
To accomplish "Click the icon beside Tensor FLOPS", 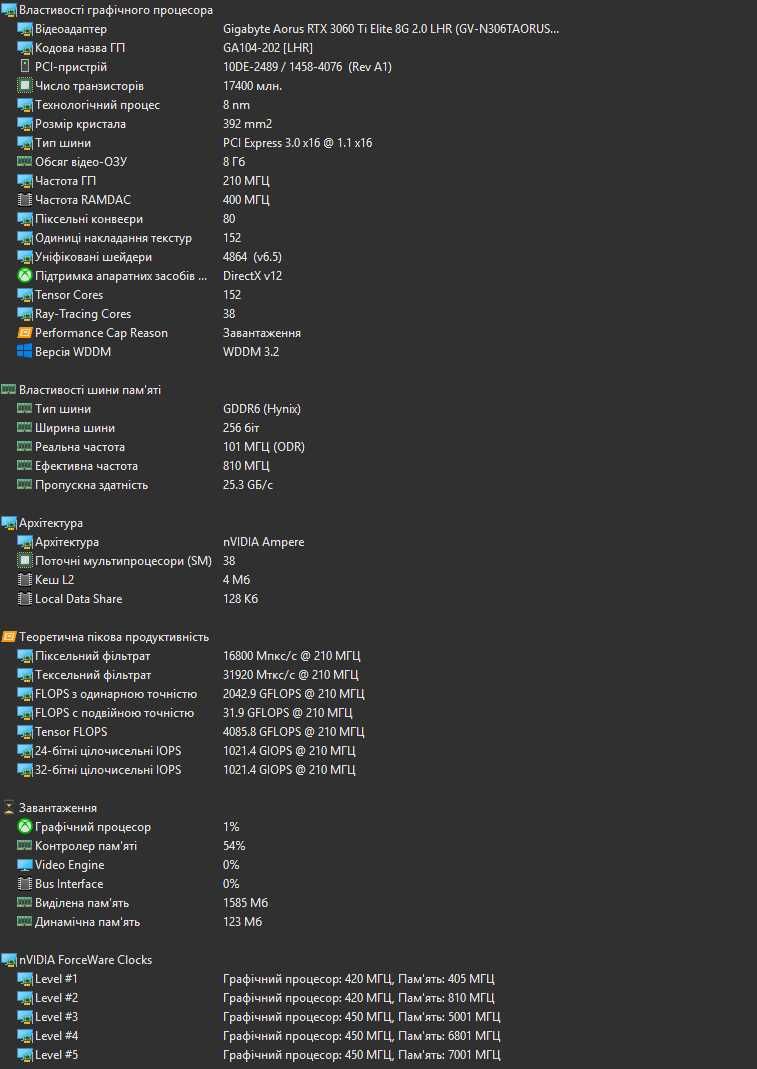I will click(x=25, y=732).
